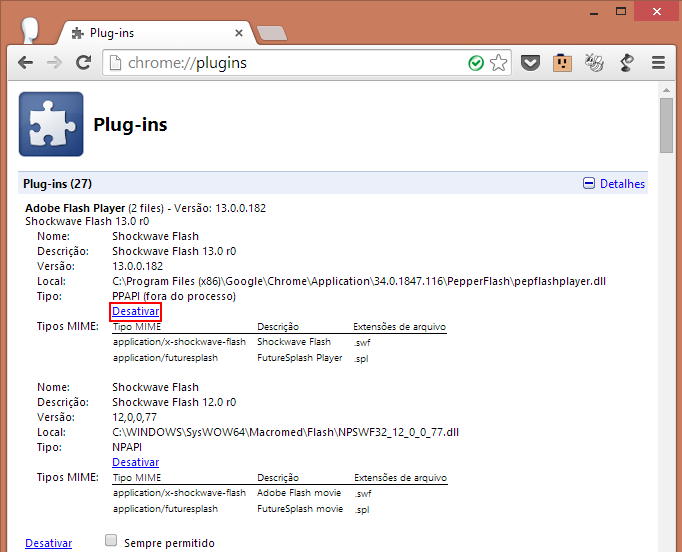Screen dimensions: 682x552
Task: Reload the plugins page
Action: point(83,63)
